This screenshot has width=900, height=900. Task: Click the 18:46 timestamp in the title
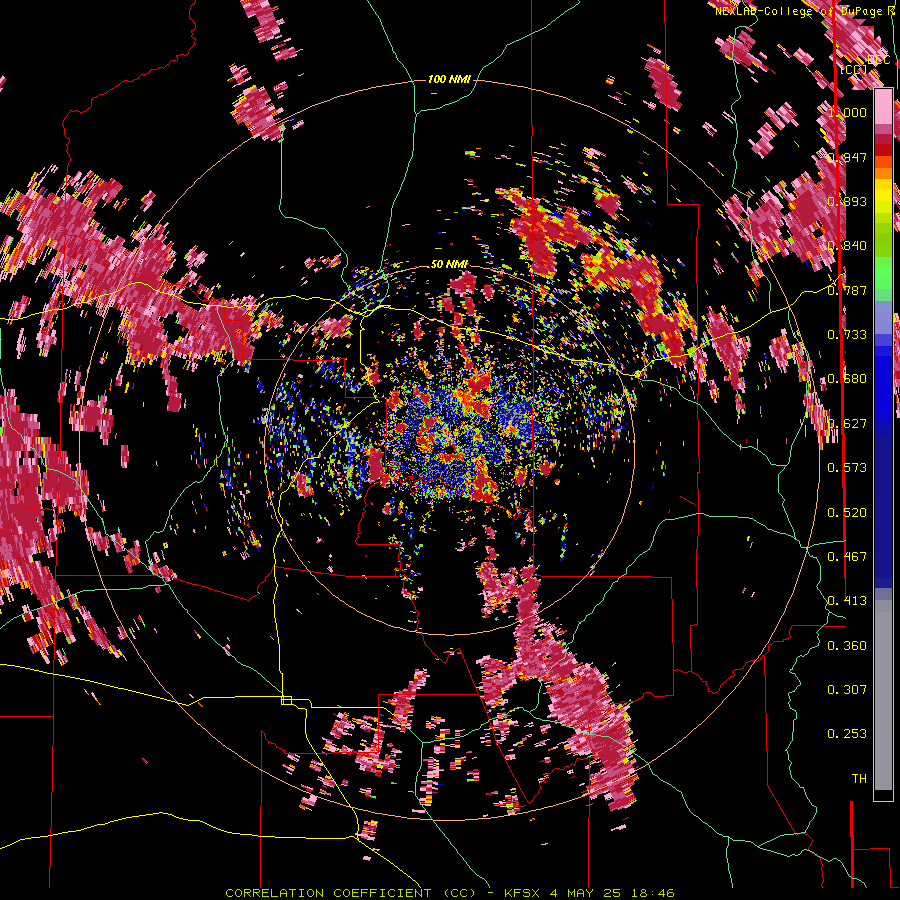[x=651, y=893]
